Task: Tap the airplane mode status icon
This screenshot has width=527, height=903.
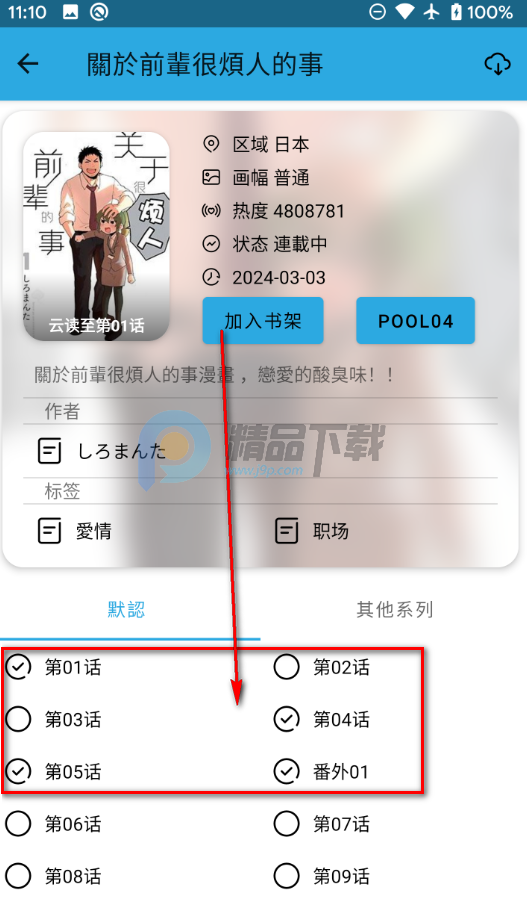Action: (x=431, y=12)
